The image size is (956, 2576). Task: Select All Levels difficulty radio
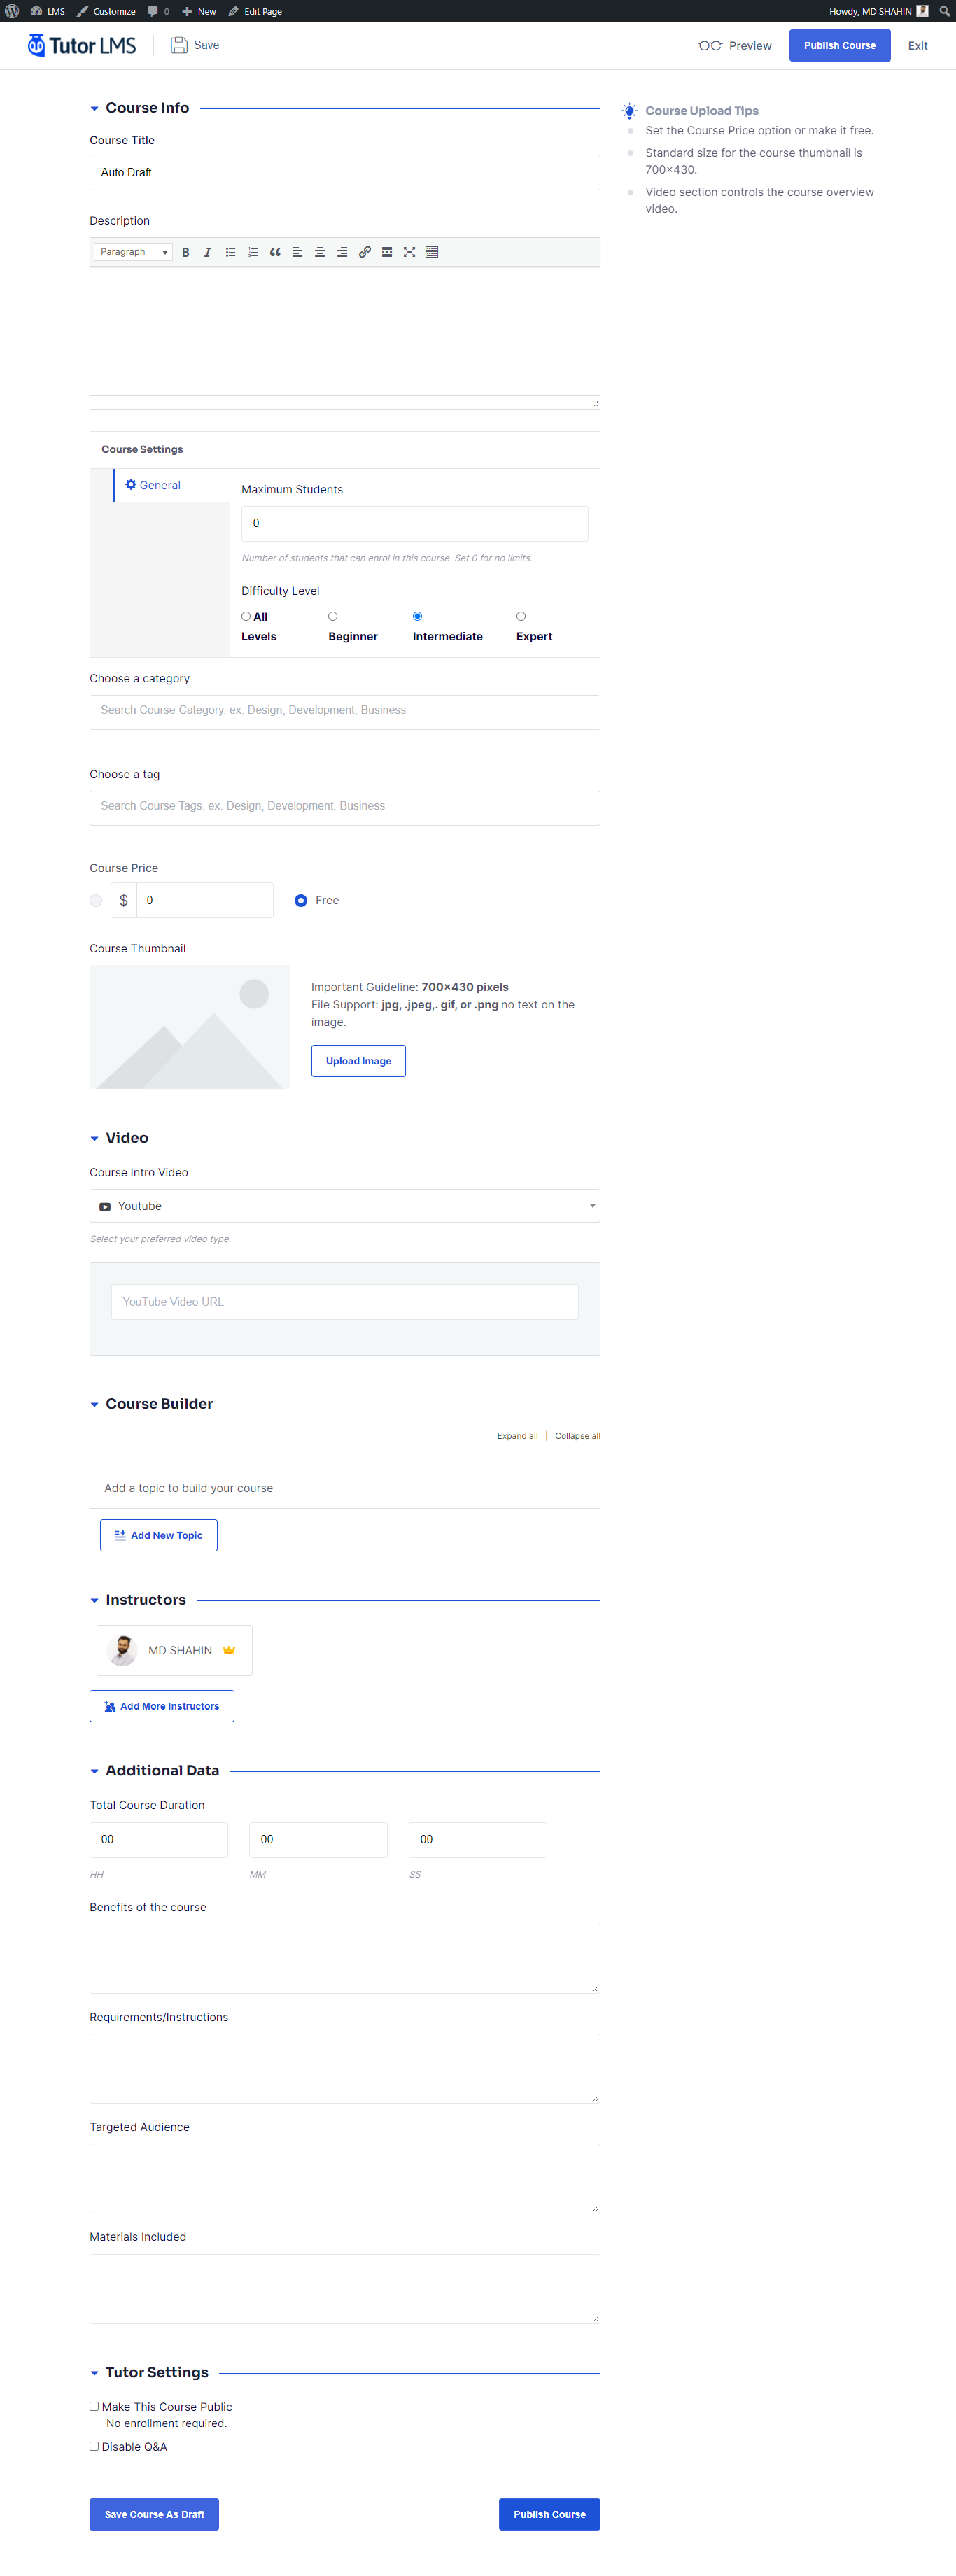(246, 617)
